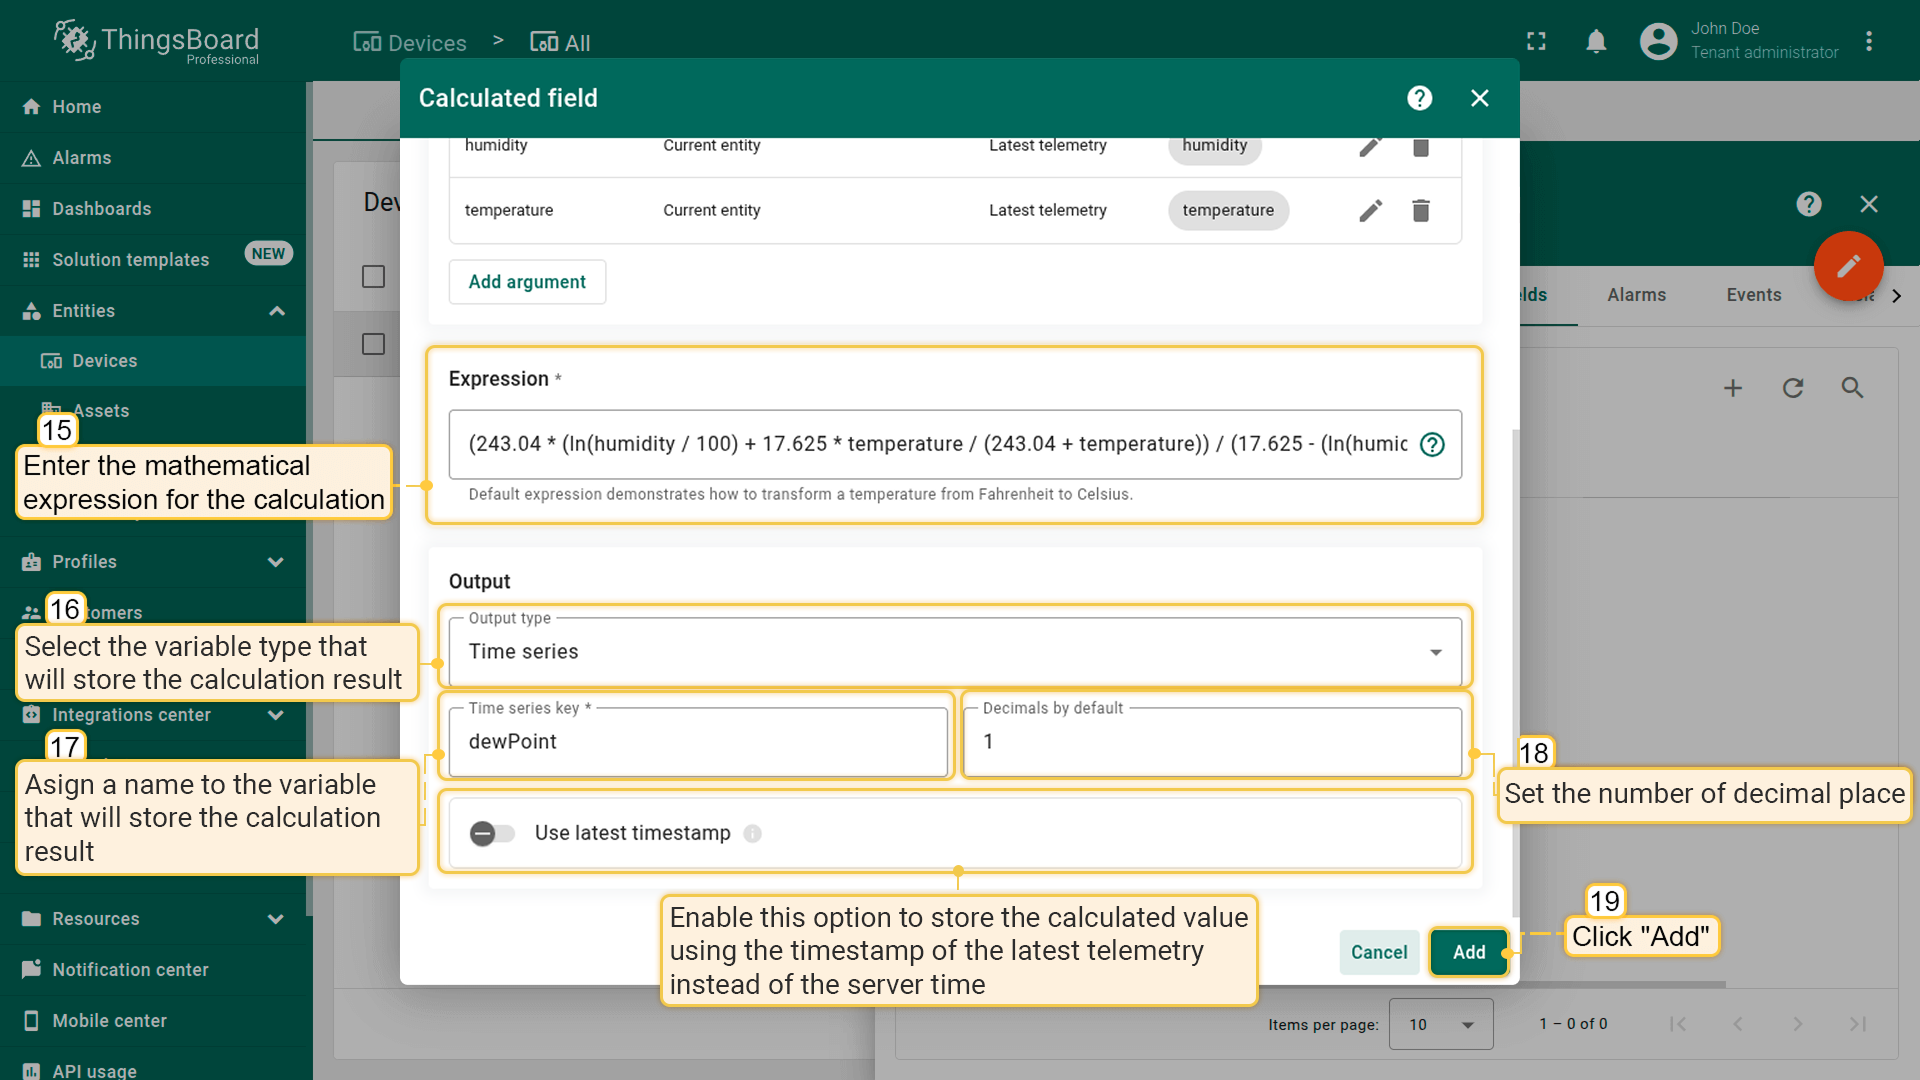Open Dashboards from the sidebar
Image resolution: width=1920 pixels, height=1080 pixels.
point(101,208)
